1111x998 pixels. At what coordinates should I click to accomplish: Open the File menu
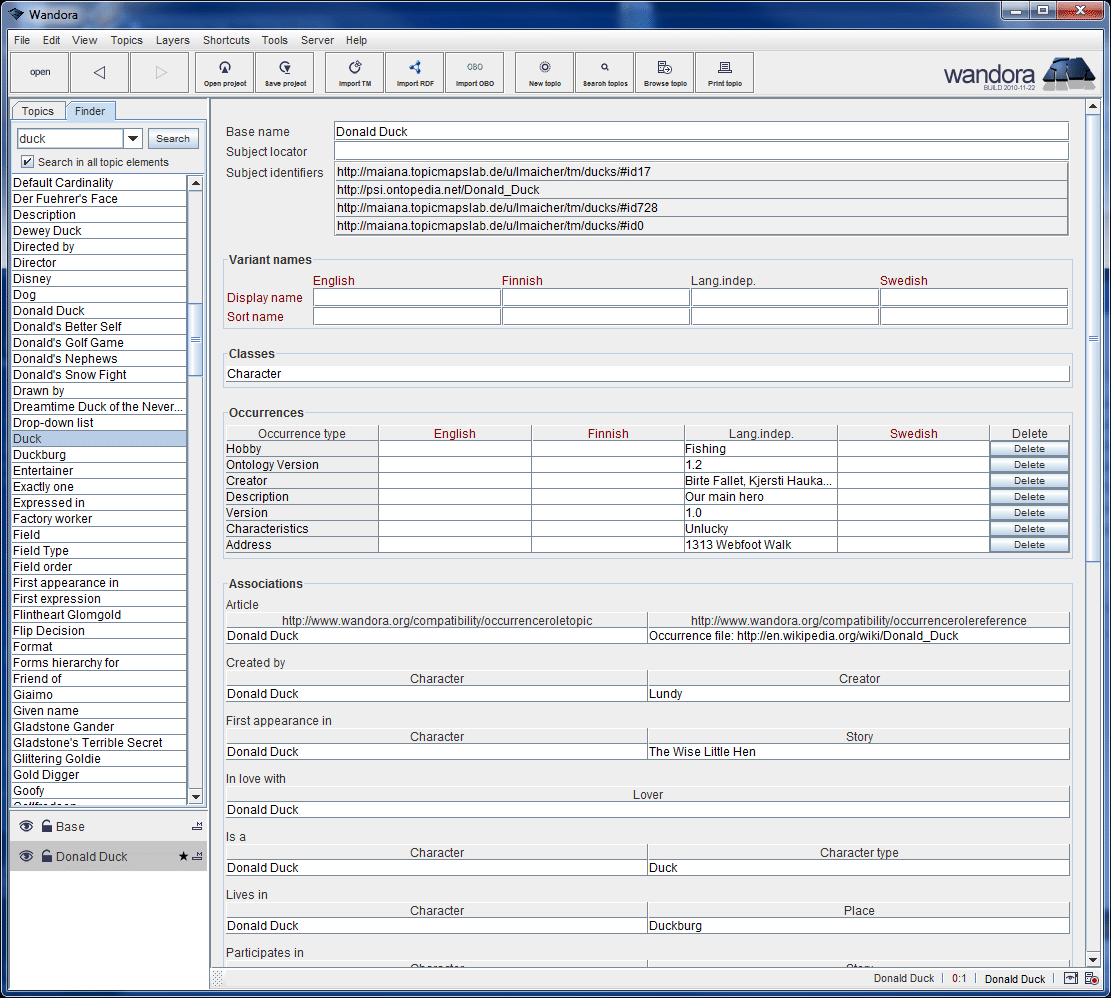pyautogui.click(x=22, y=40)
